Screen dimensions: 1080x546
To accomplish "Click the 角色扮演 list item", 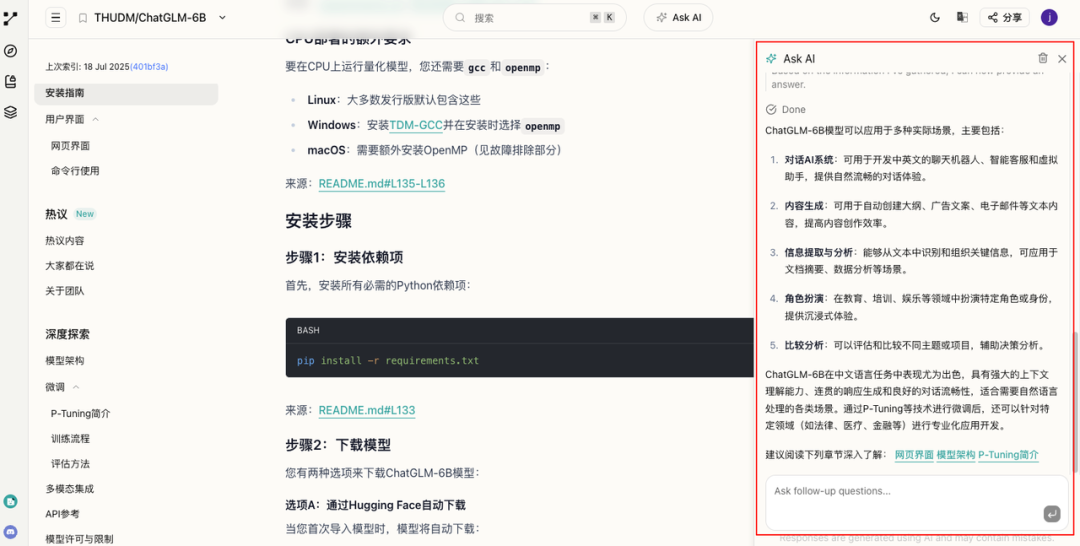I will (922, 307).
